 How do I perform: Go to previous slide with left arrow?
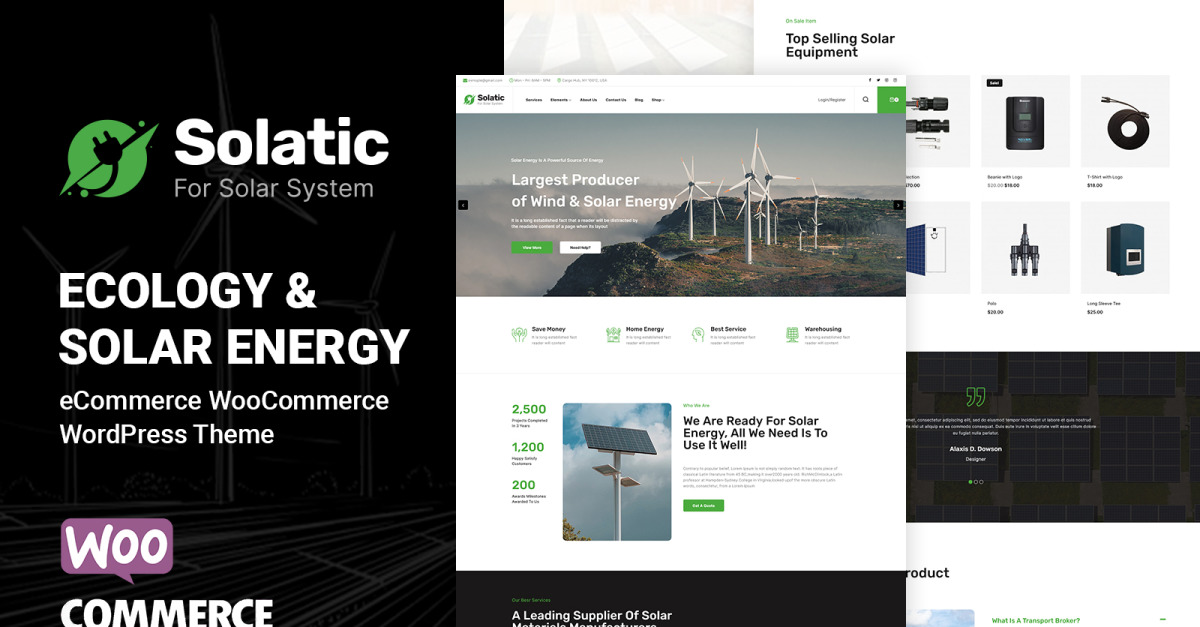point(463,205)
